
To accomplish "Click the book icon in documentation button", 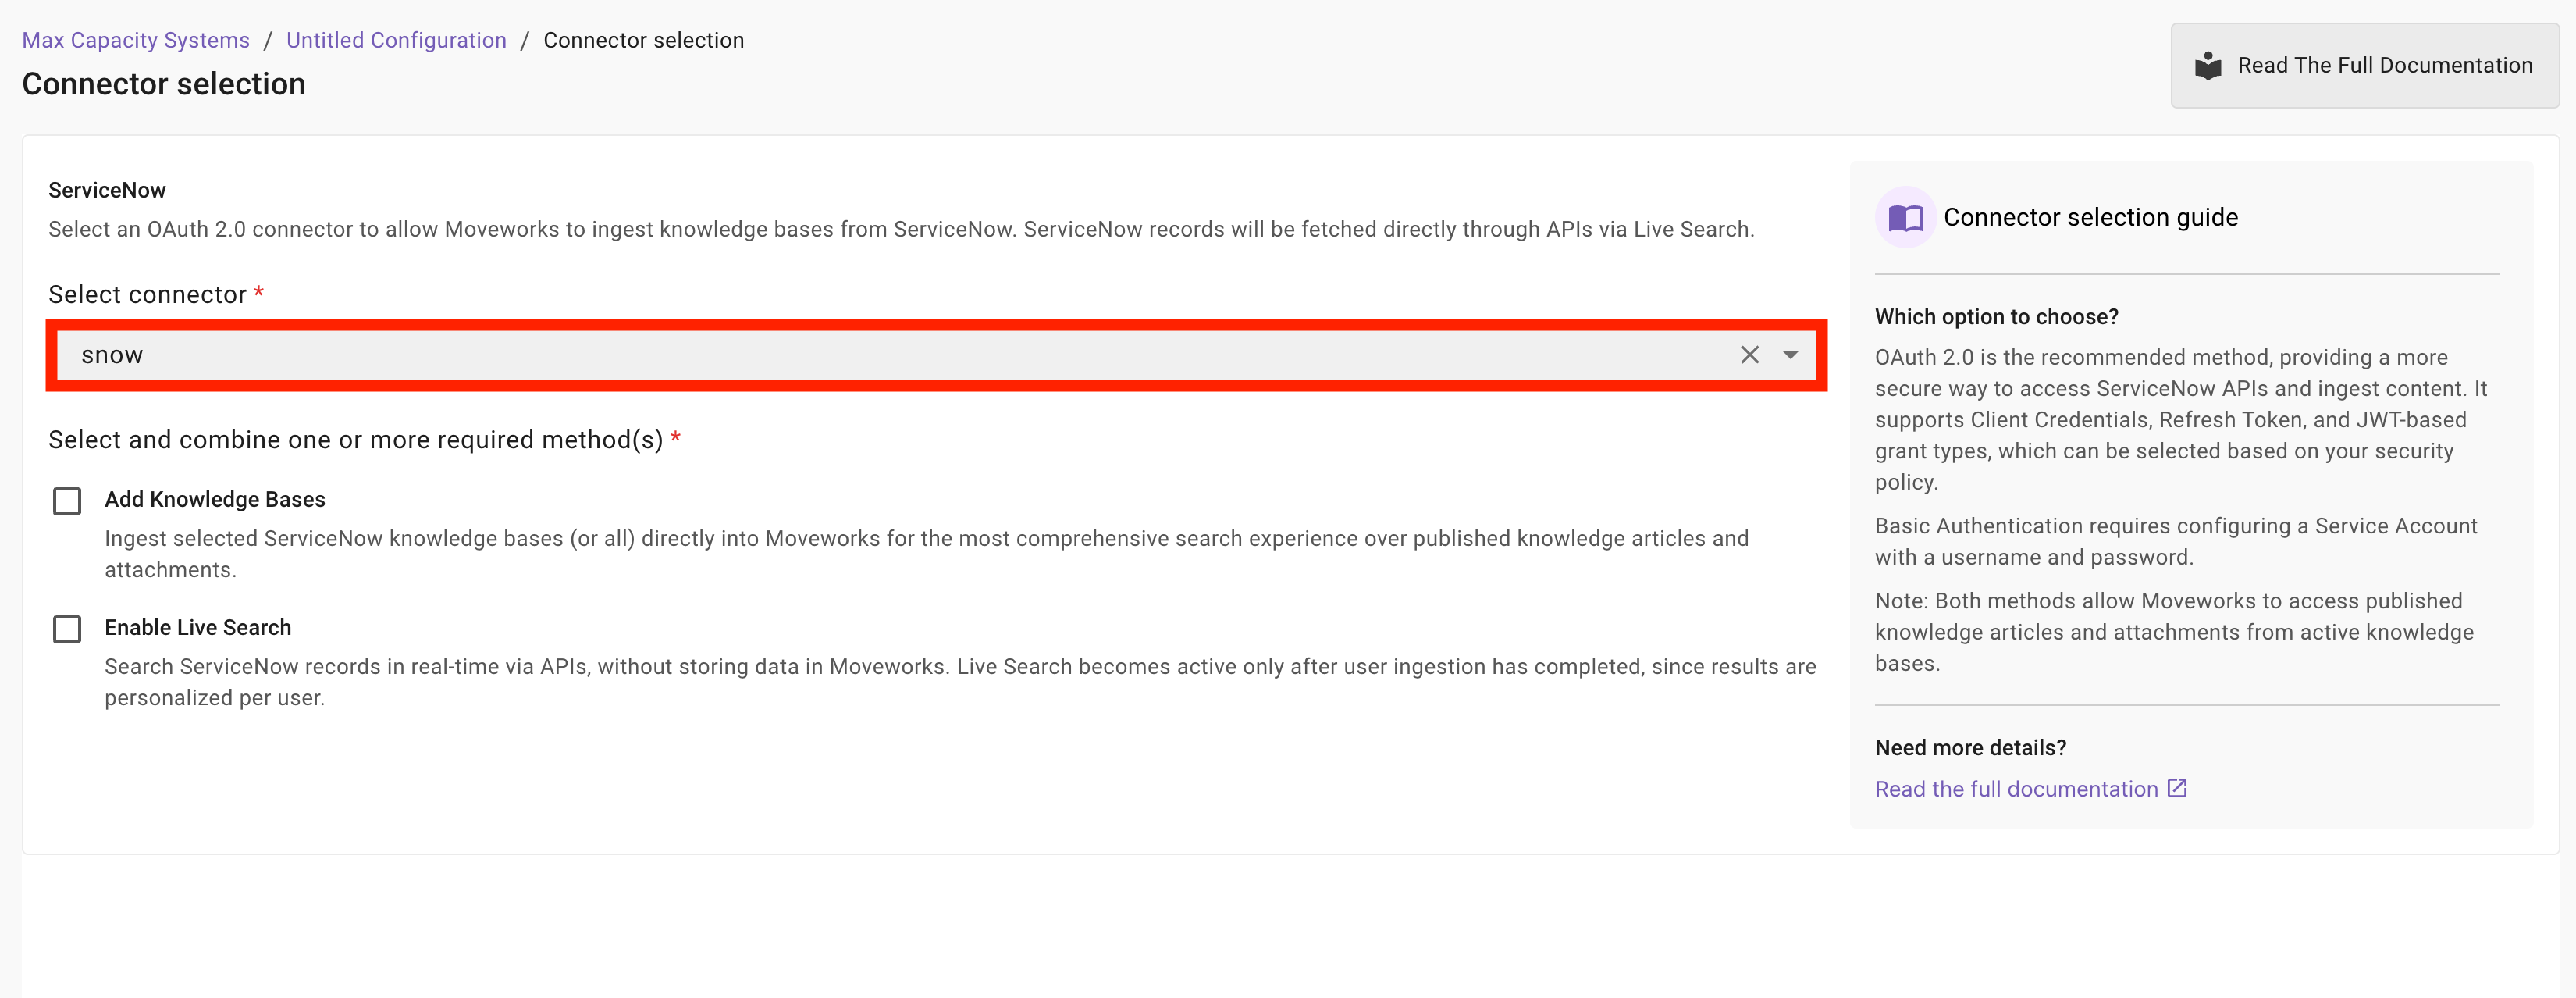I will click(x=2207, y=66).
